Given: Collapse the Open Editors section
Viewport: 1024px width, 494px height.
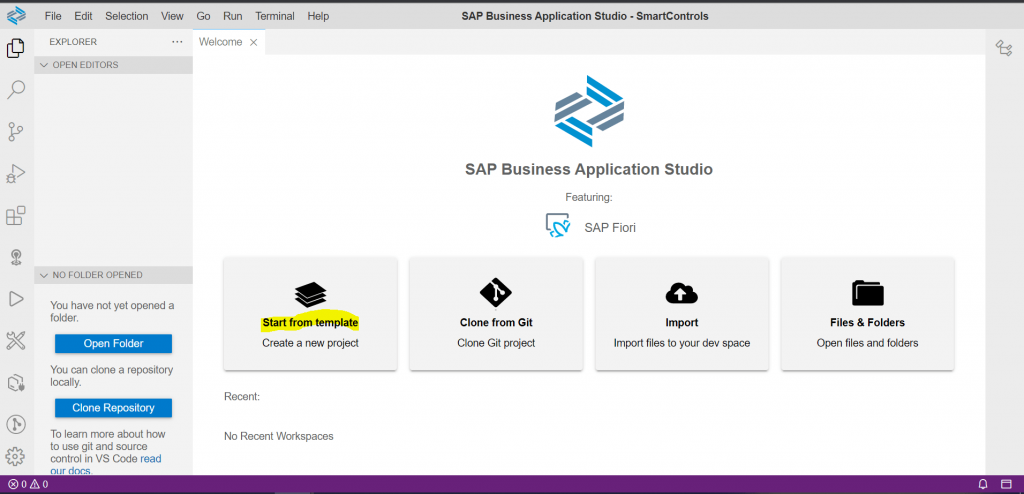Looking at the screenshot, I should (114, 65).
